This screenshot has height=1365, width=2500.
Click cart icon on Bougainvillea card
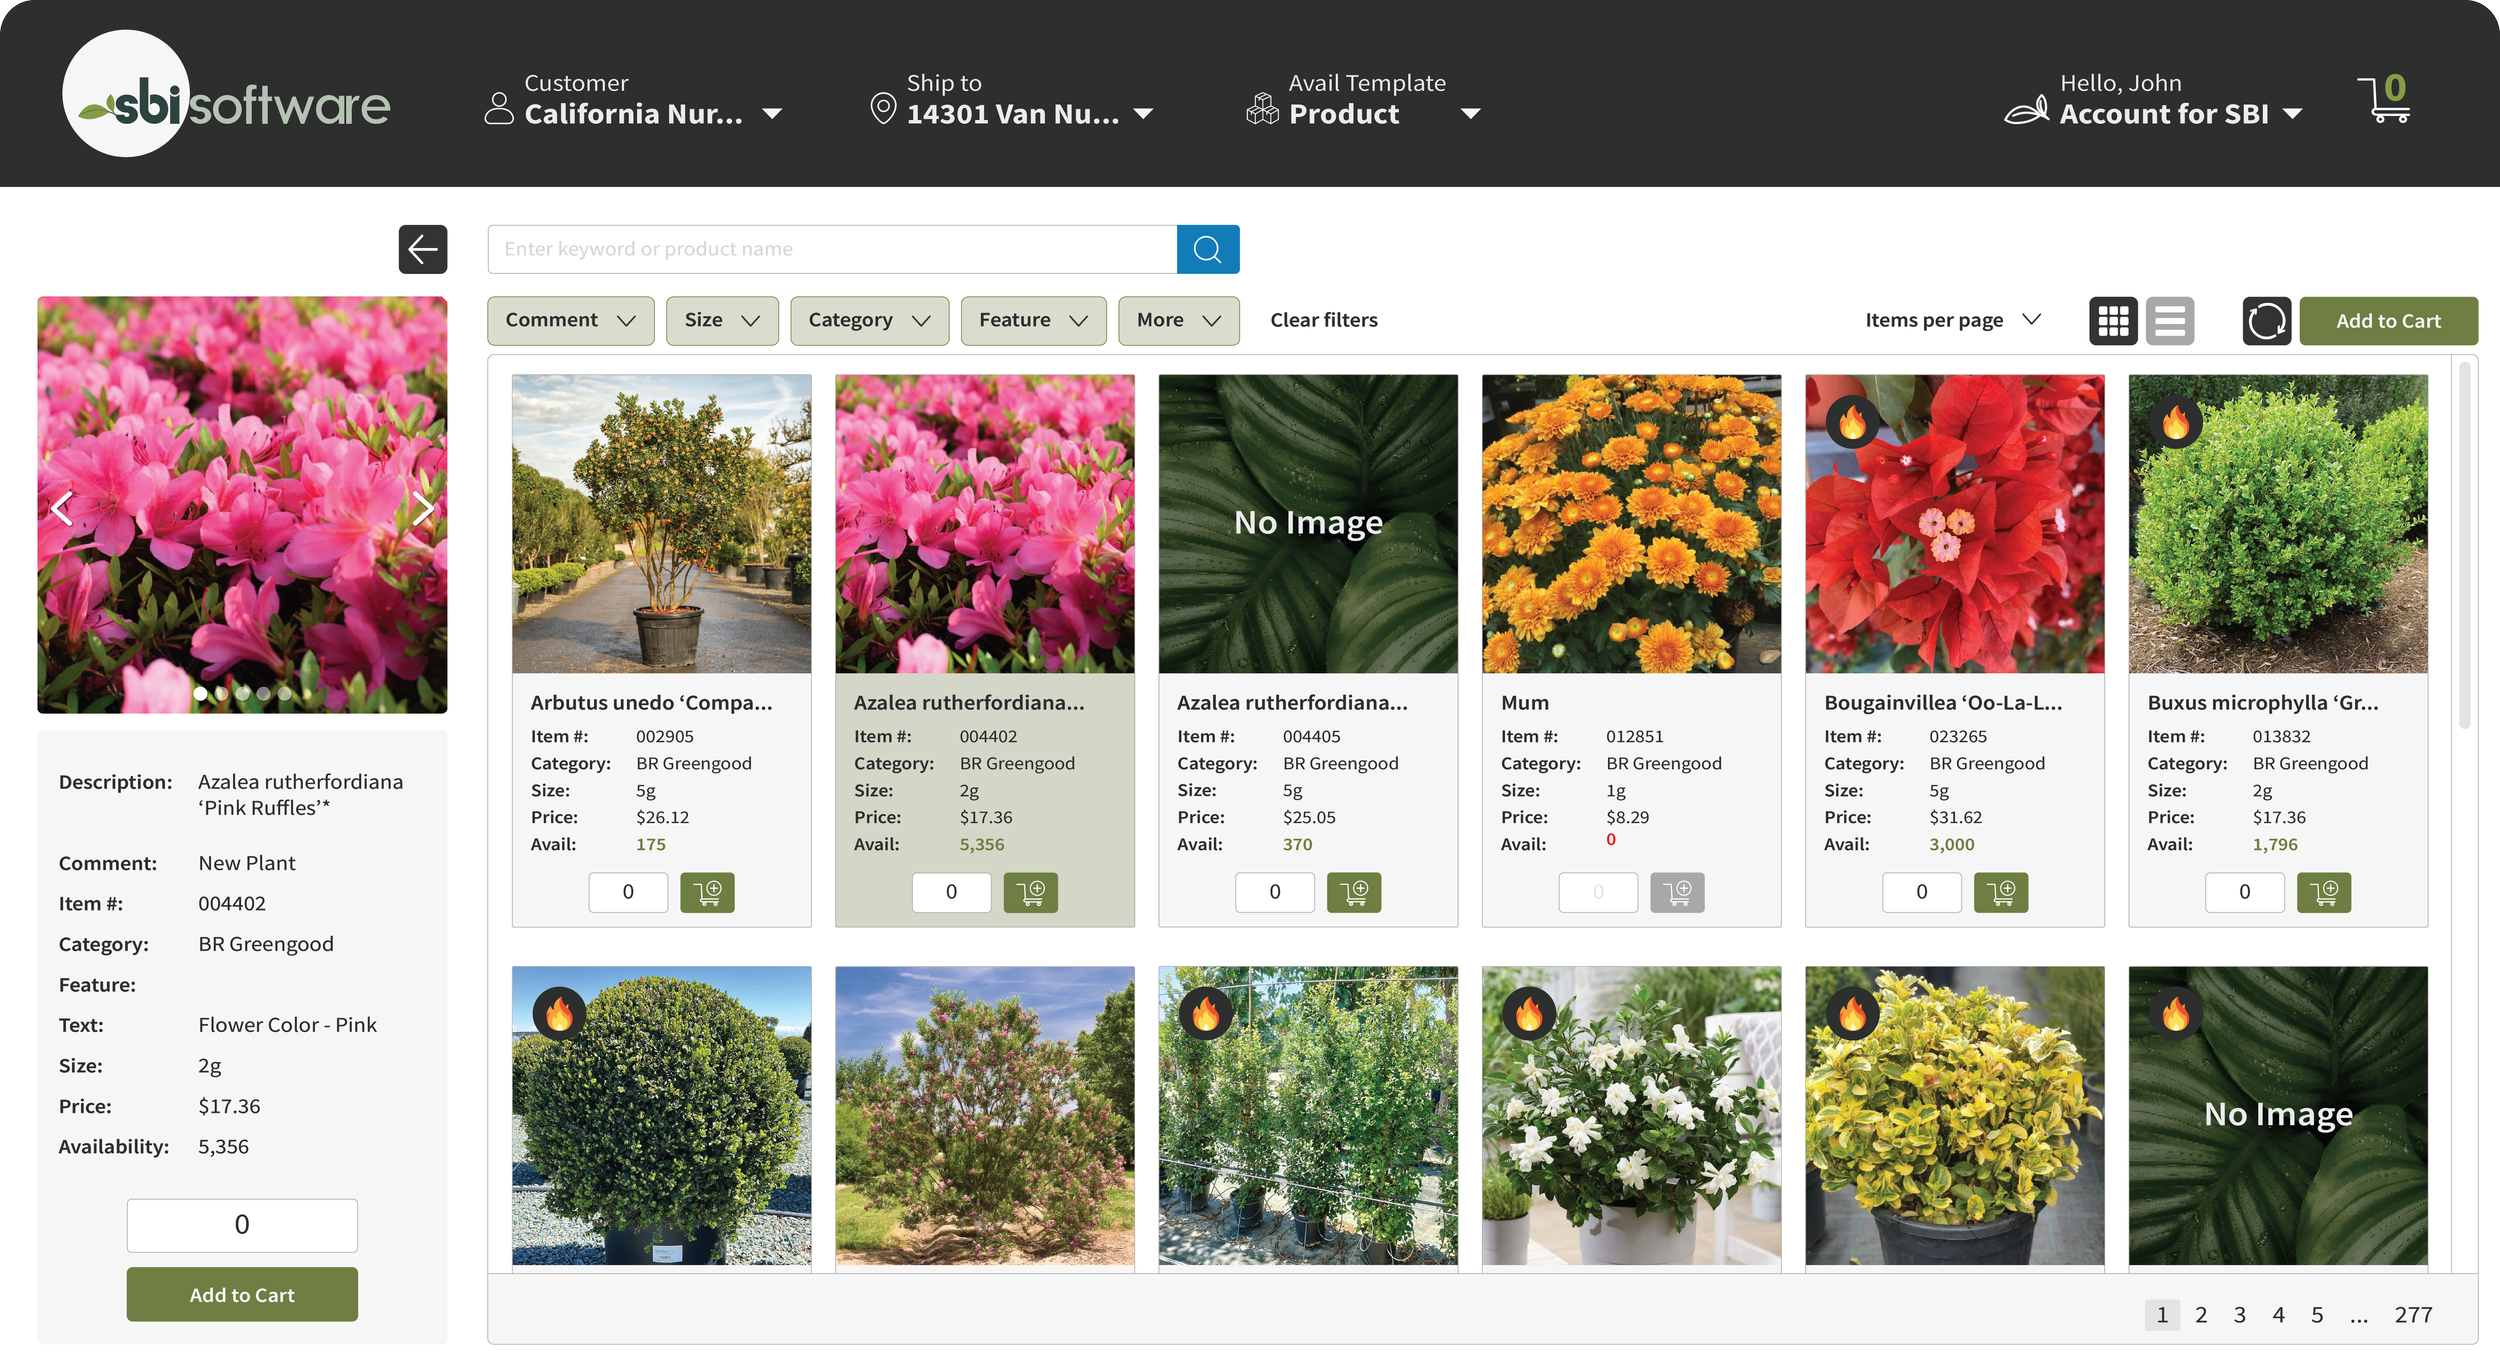pos(2000,892)
